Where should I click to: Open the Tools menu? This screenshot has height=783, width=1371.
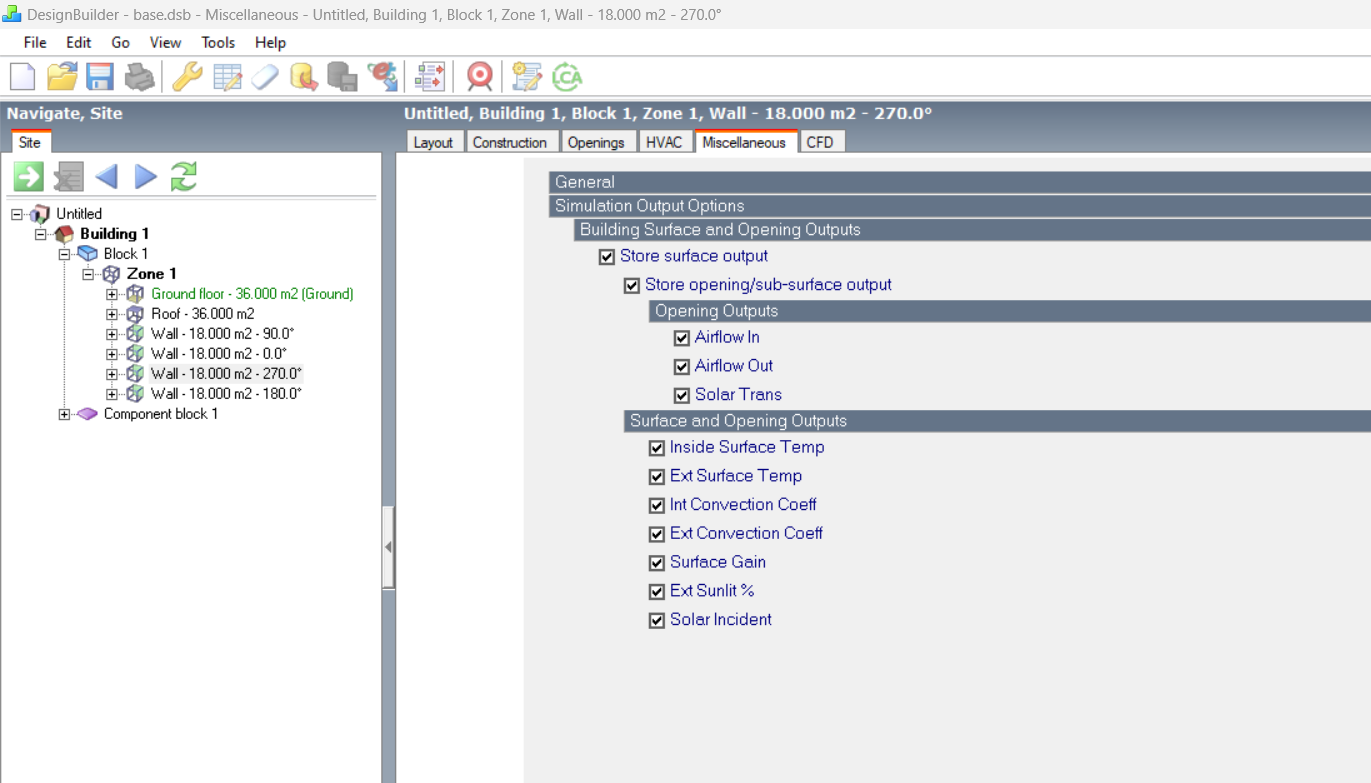click(218, 42)
